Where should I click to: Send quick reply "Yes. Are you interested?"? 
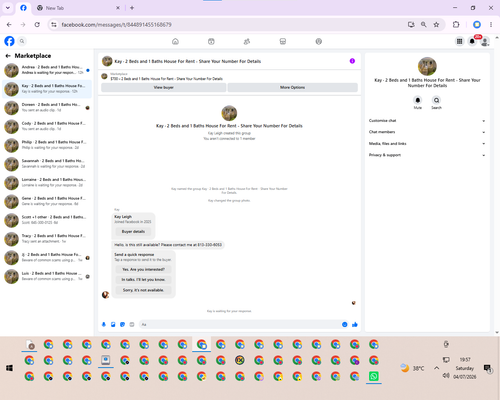pos(143,269)
